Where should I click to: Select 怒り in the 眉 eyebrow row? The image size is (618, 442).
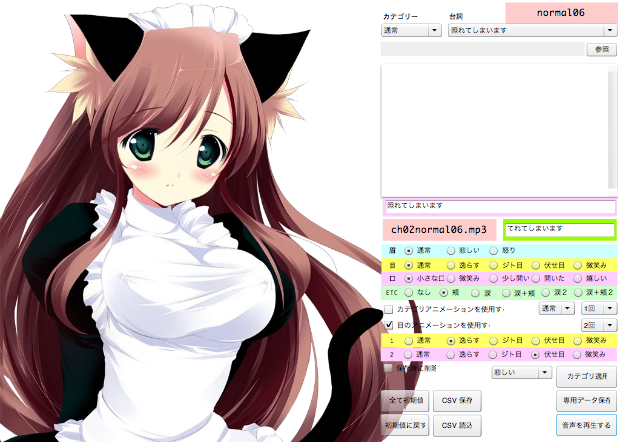493,251
